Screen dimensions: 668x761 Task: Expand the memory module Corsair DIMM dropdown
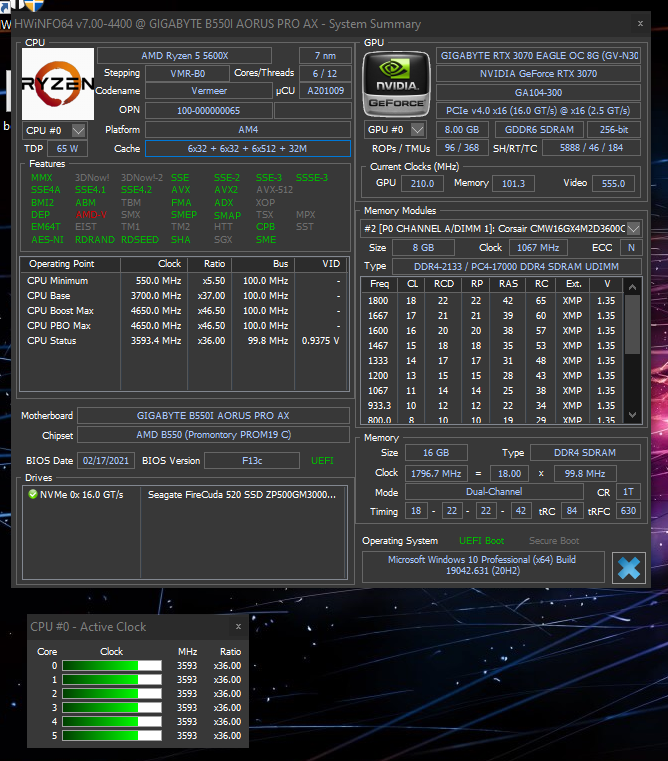point(633,228)
